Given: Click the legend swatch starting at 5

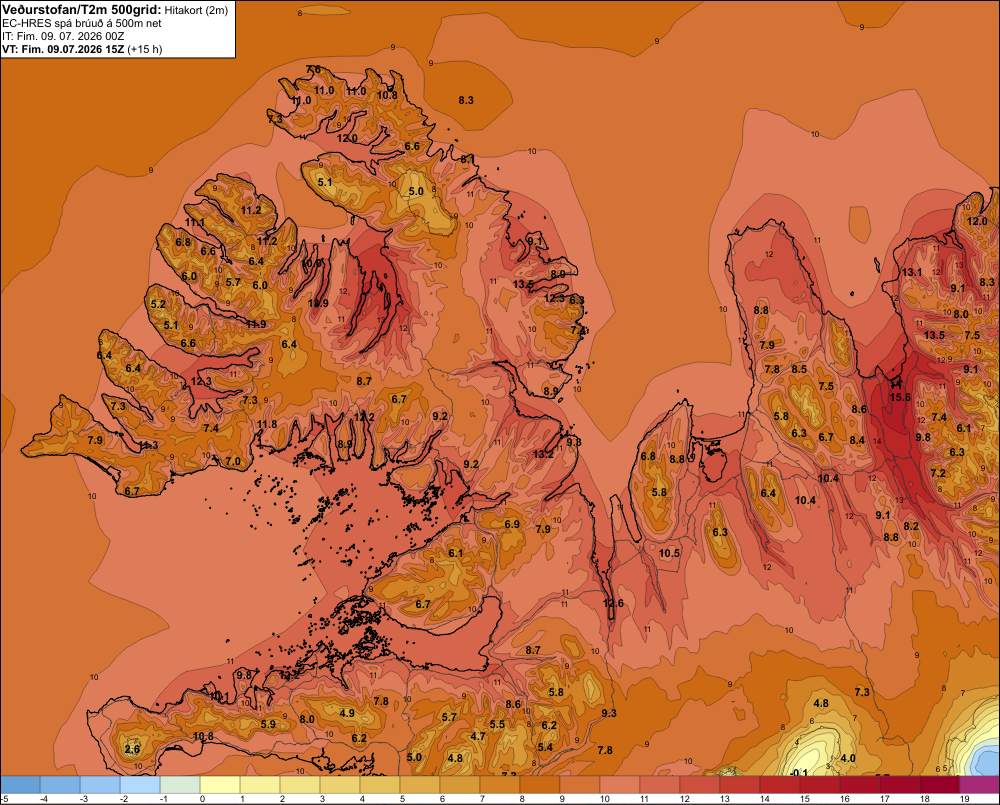Looking at the screenshot, I should point(420,785).
